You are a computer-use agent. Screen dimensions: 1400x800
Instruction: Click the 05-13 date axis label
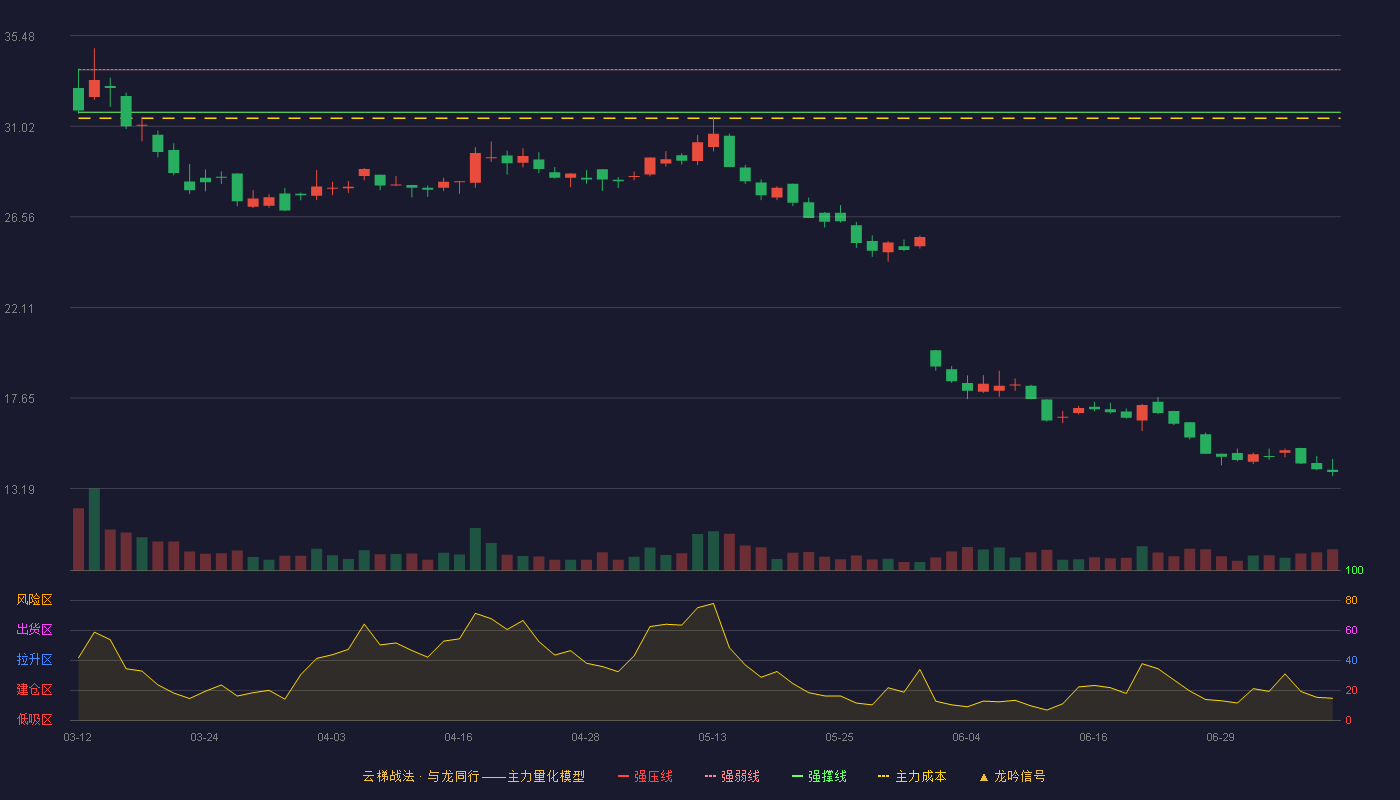(712, 737)
